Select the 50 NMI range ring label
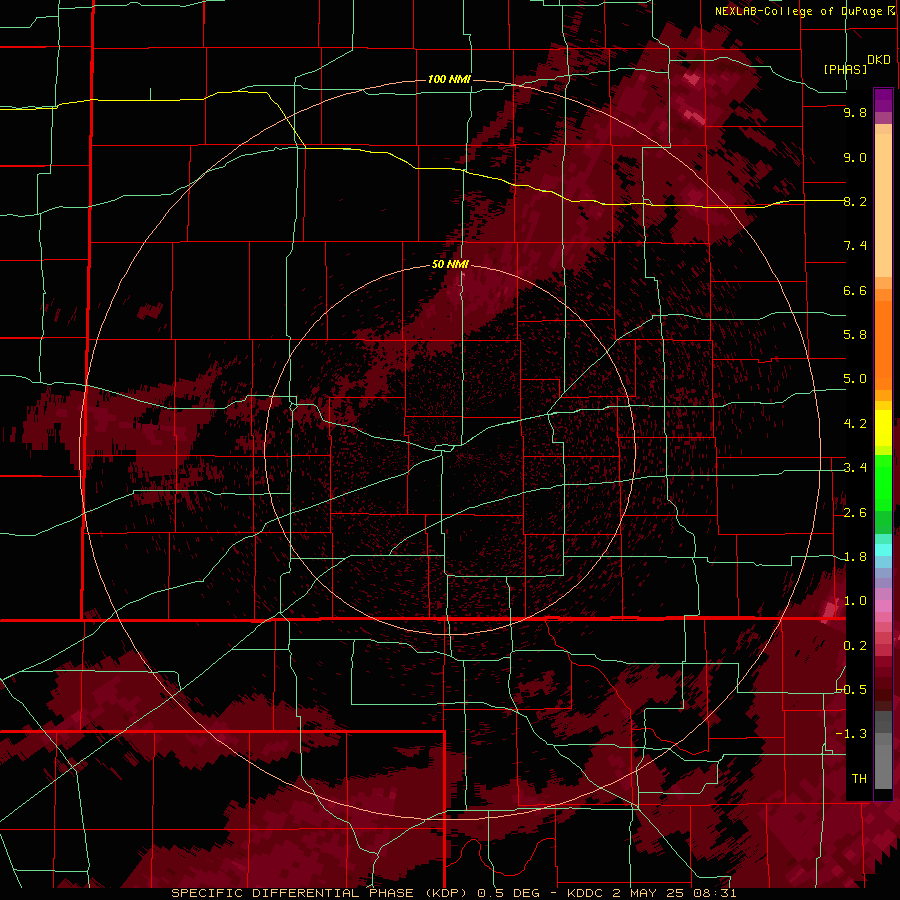This screenshot has width=900, height=900. [x=450, y=265]
